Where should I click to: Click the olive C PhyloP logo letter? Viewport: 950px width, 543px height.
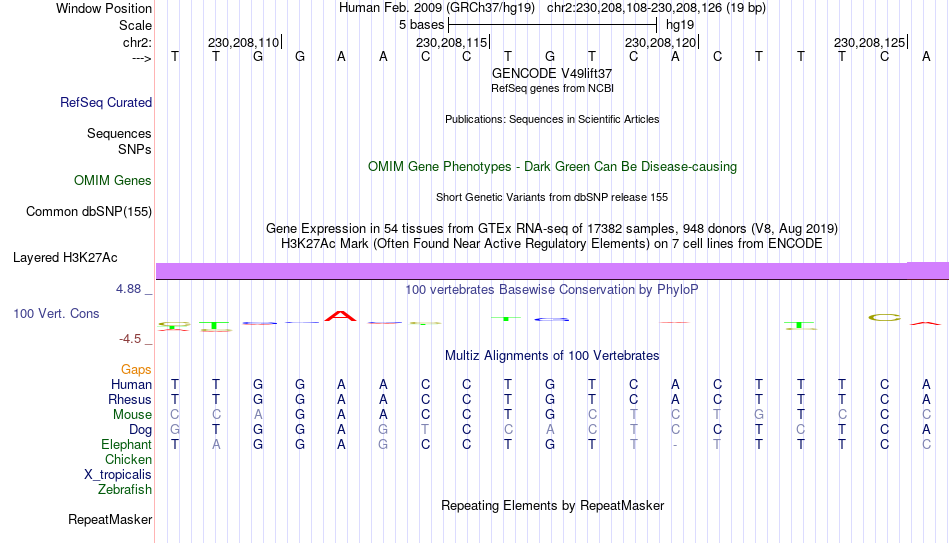coord(885,318)
